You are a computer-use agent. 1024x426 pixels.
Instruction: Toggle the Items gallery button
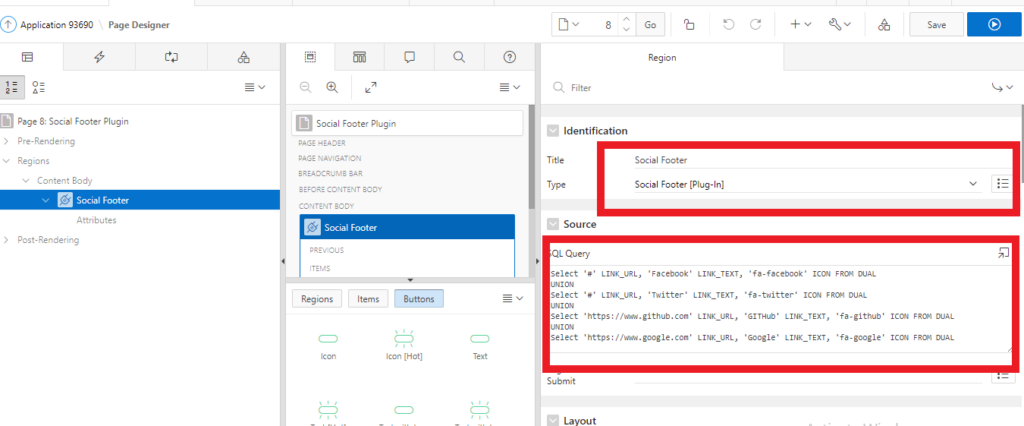point(368,299)
